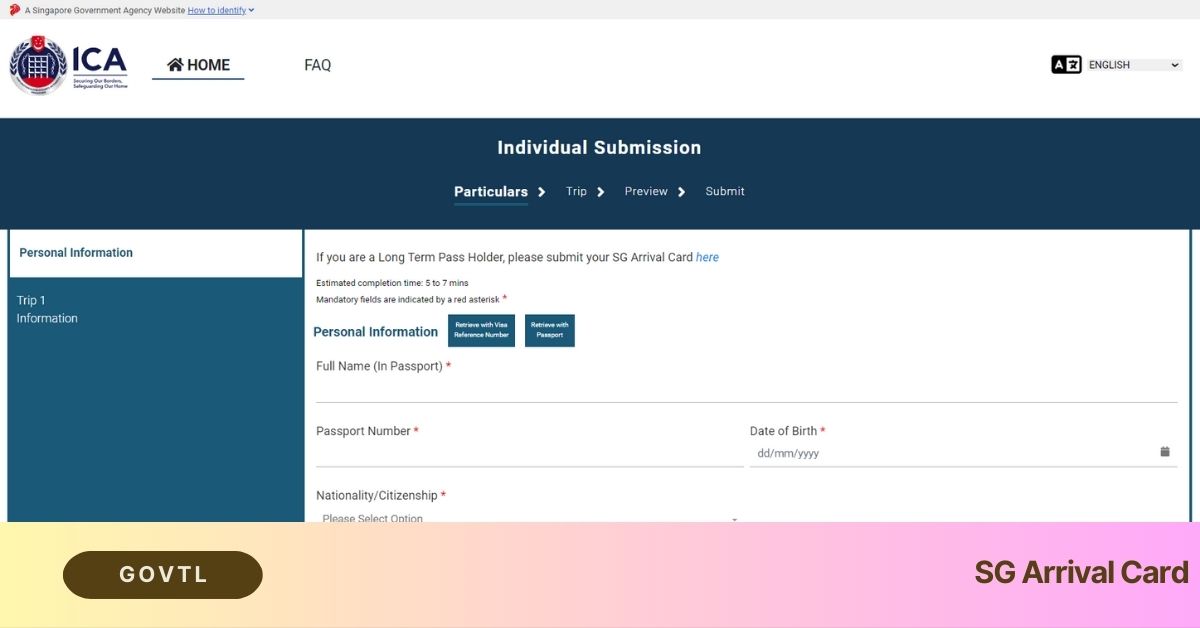This screenshot has height=628, width=1200.
Task: Open the FAQ menu item
Action: [x=317, y=65]
